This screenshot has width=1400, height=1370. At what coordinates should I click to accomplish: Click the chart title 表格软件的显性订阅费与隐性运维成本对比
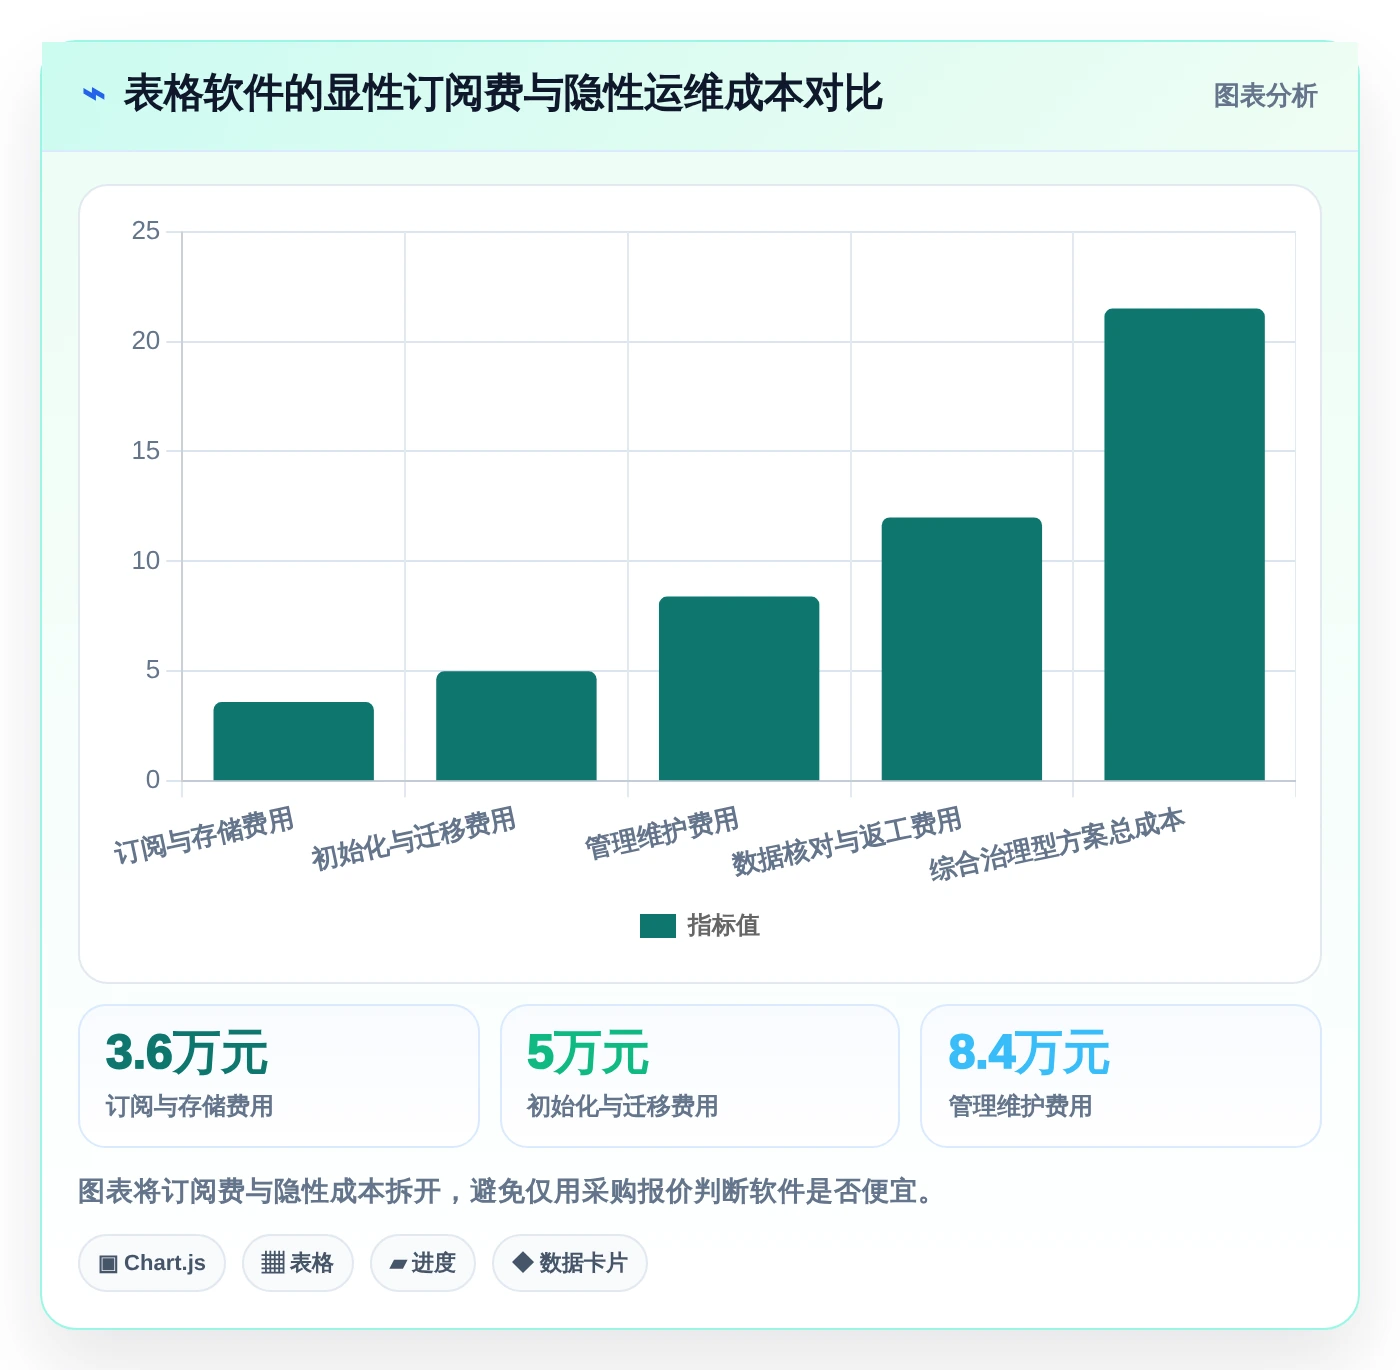click(x=503, y=94)
